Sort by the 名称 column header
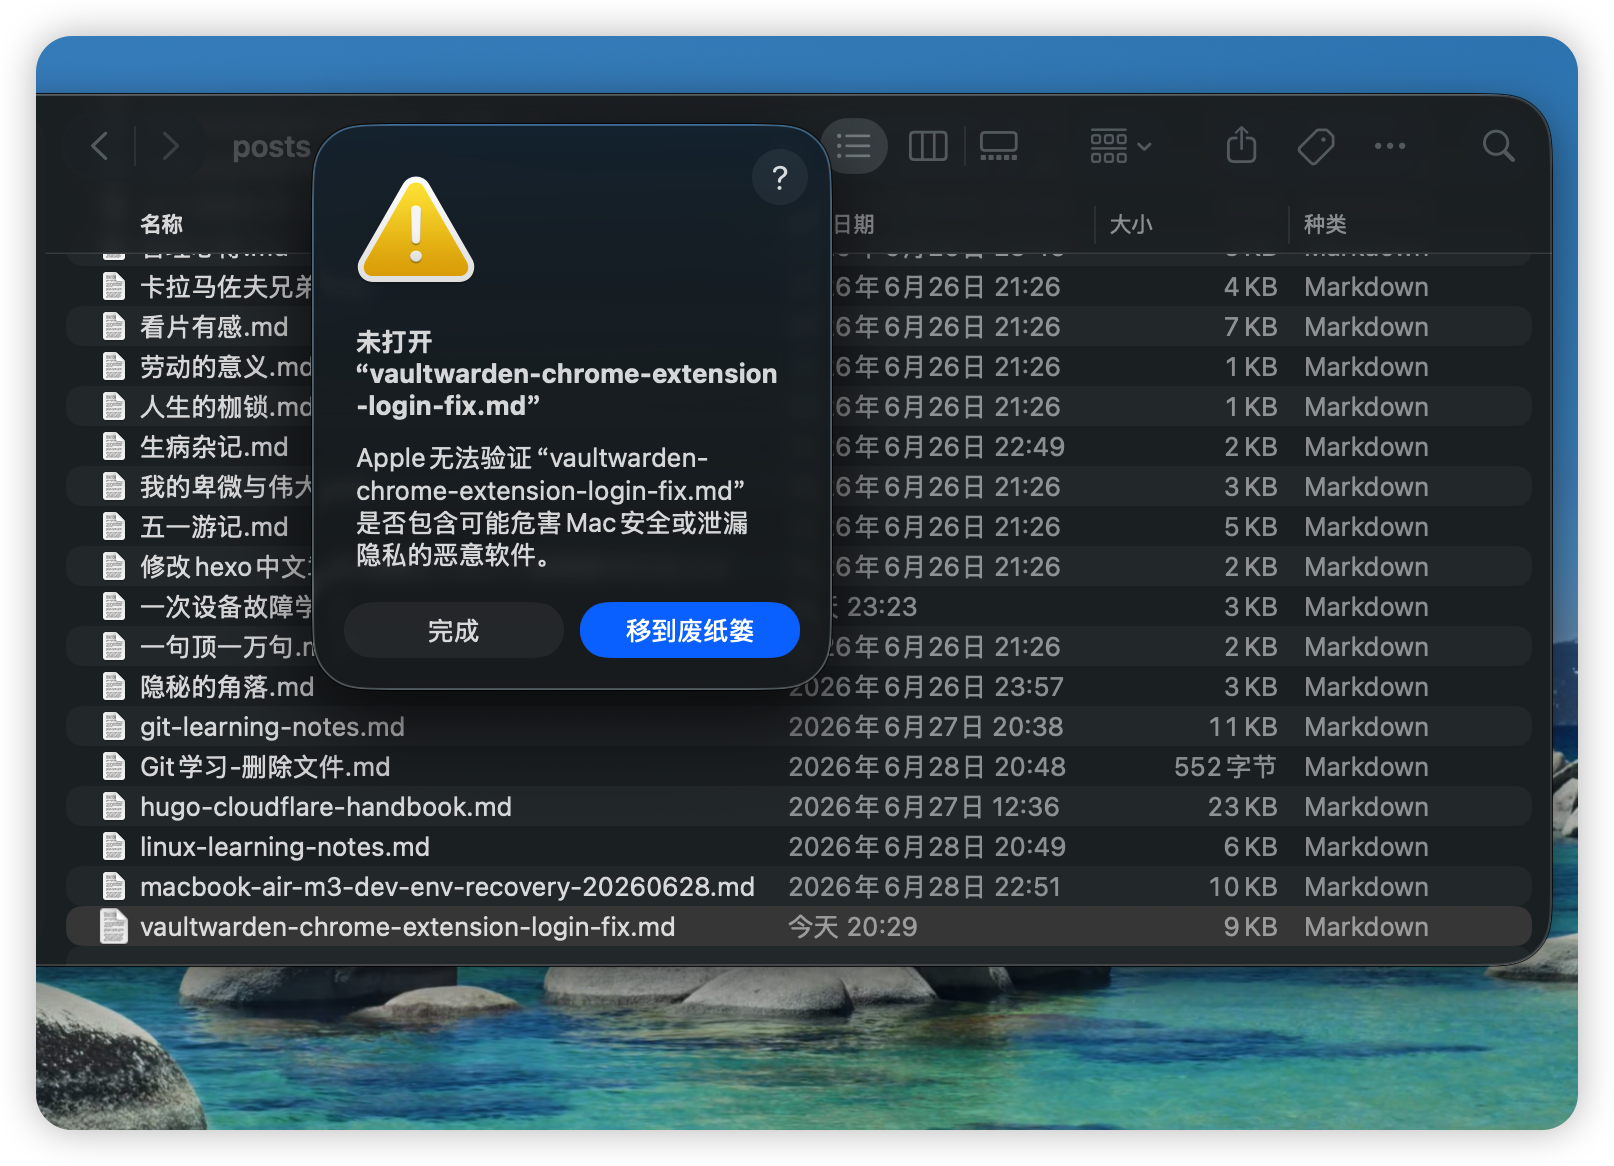The height and width of the screenshot is (1166, 1614). 162,224
